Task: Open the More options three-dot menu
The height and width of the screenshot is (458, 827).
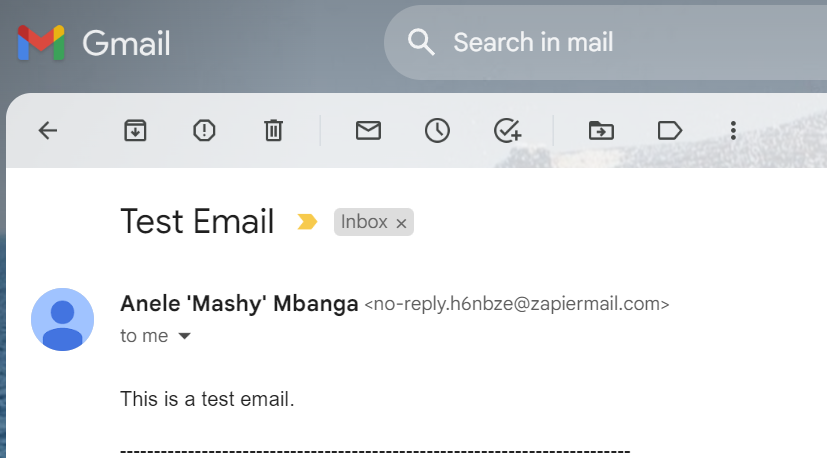Action: click(x=733, y=130)
